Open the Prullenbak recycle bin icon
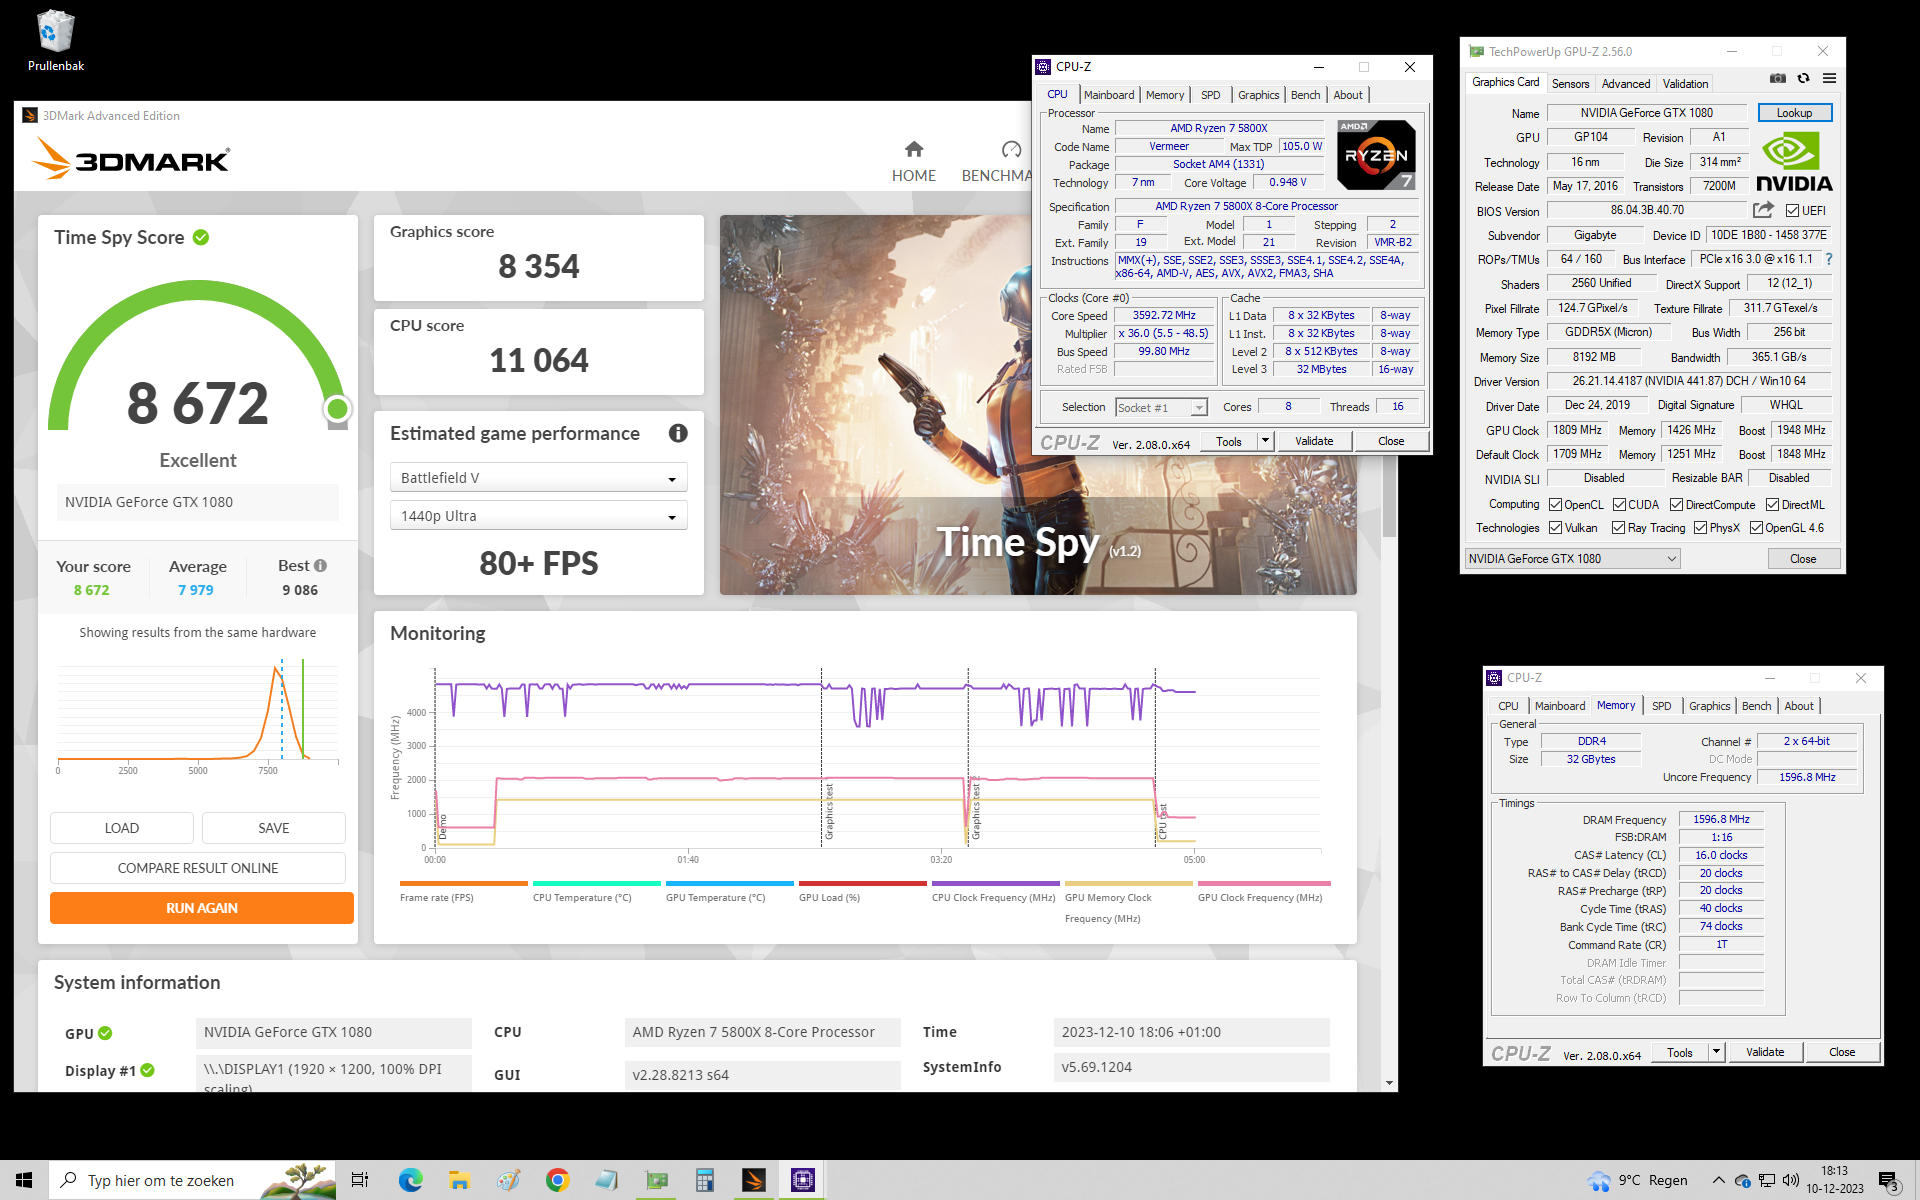Screen dimensions: 1920x1200 [x=55, y=40]
